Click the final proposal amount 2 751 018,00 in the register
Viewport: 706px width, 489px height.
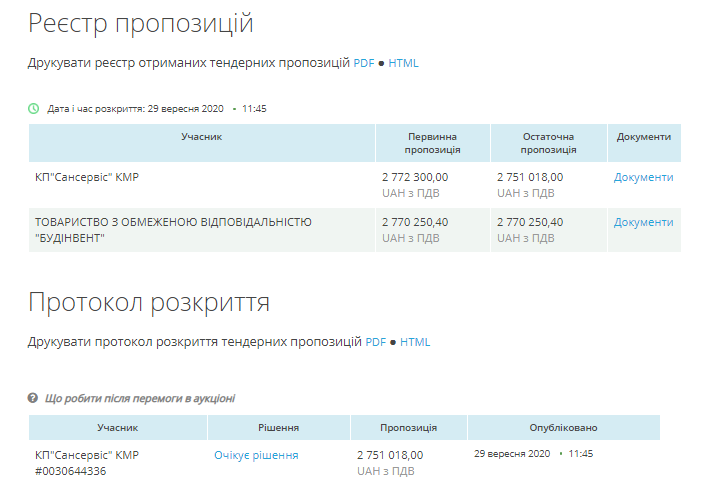click(530, 177)
